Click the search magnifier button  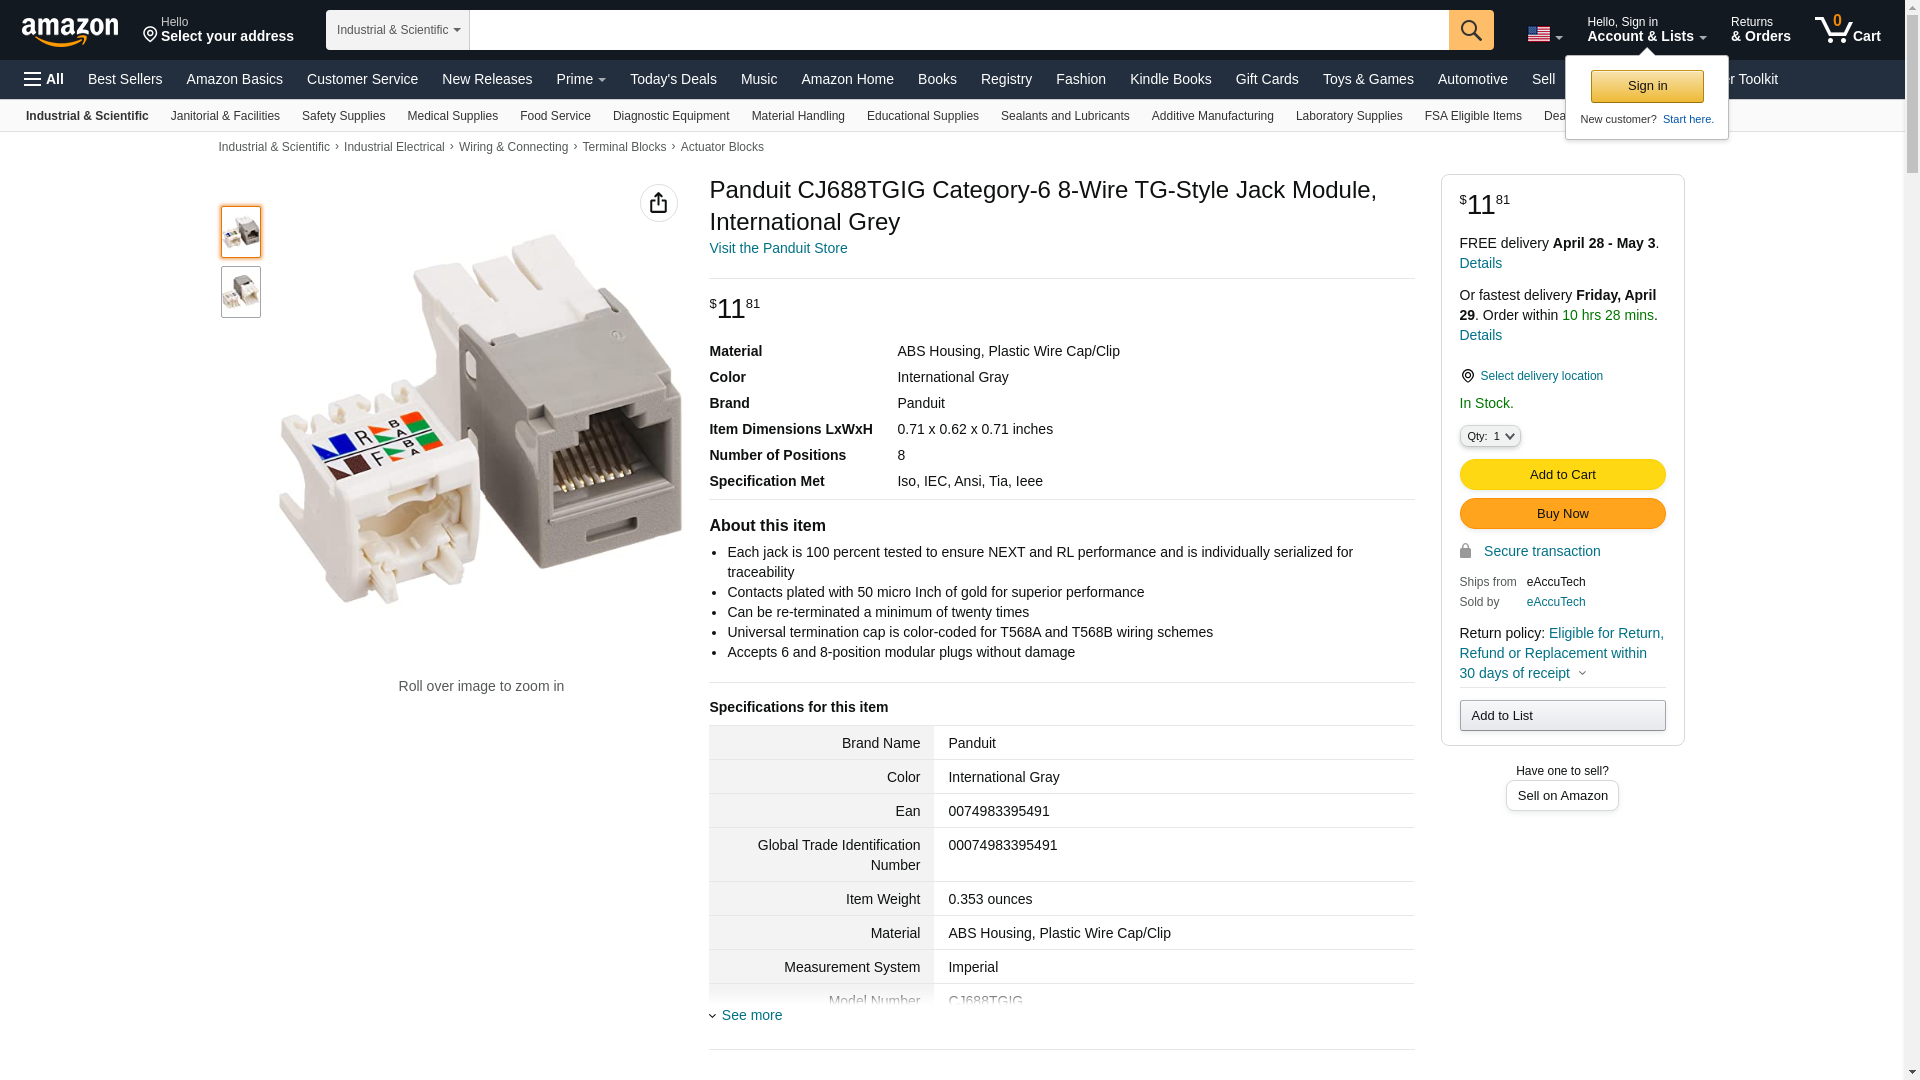(1471, 30)
